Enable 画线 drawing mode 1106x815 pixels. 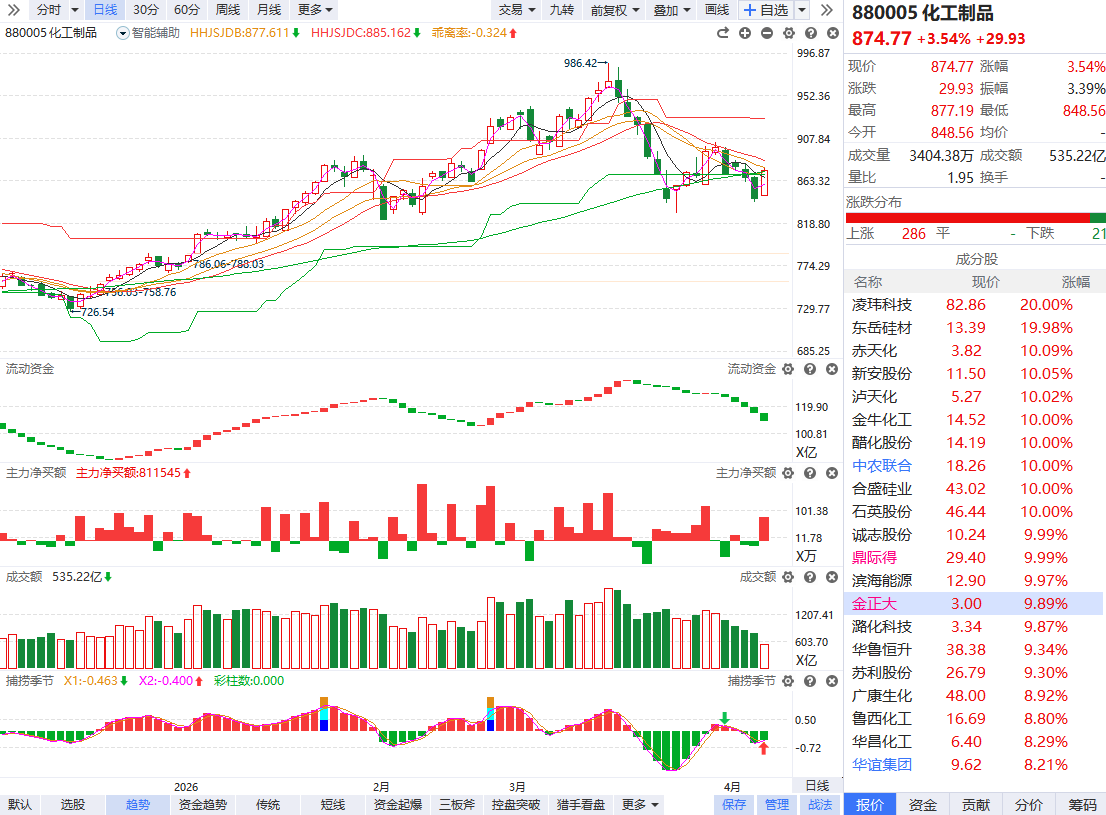717,10
